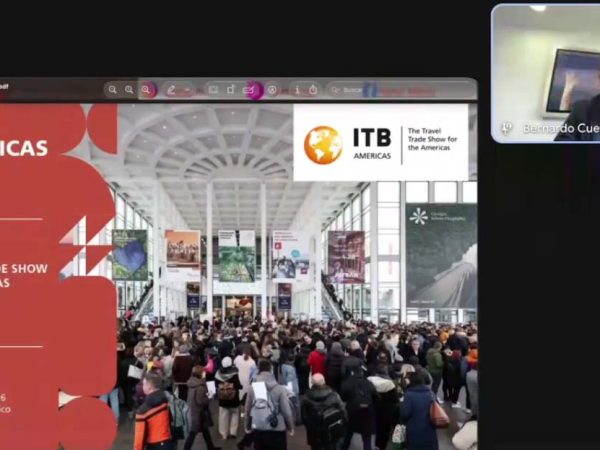600x450 pixels.
Task: Click the second zoom magnifier icon
Action: [129, 90]
